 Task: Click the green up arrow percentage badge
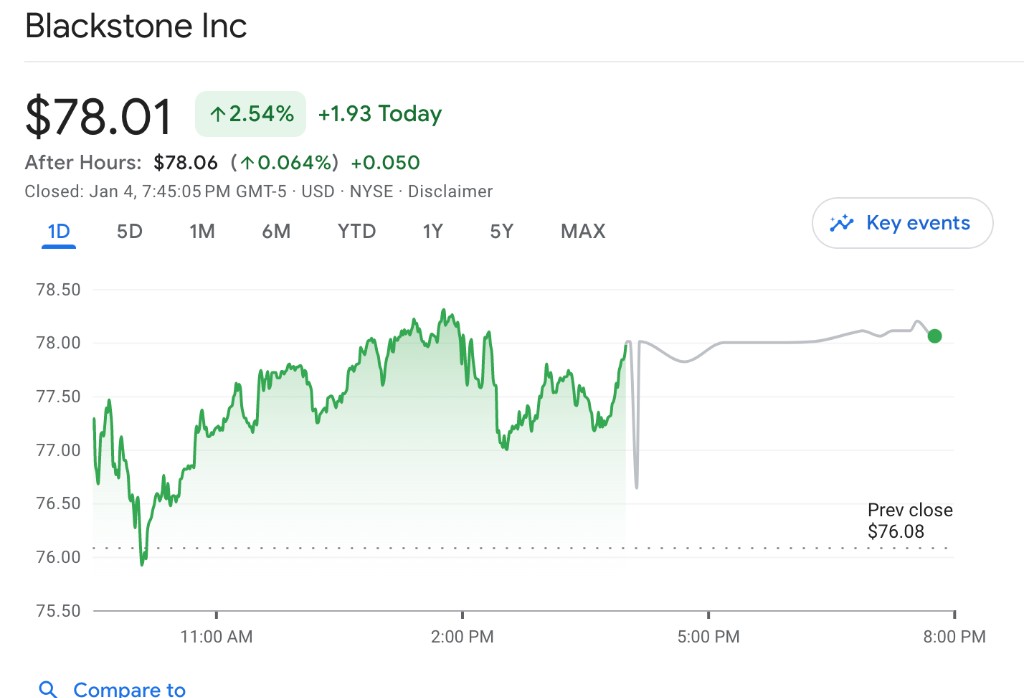pos(251,114)
